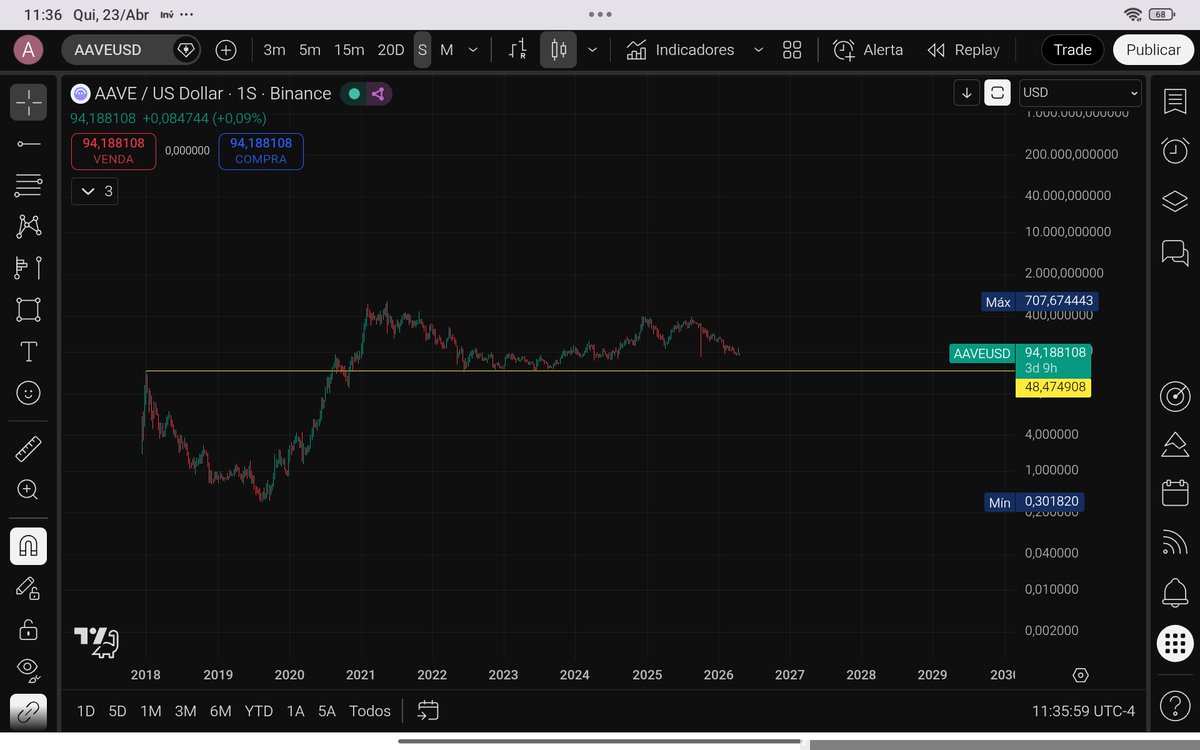This screenshot has width=1200, height=750.
Task: Click the VENDA sell price button
Action: click(113, 151)
